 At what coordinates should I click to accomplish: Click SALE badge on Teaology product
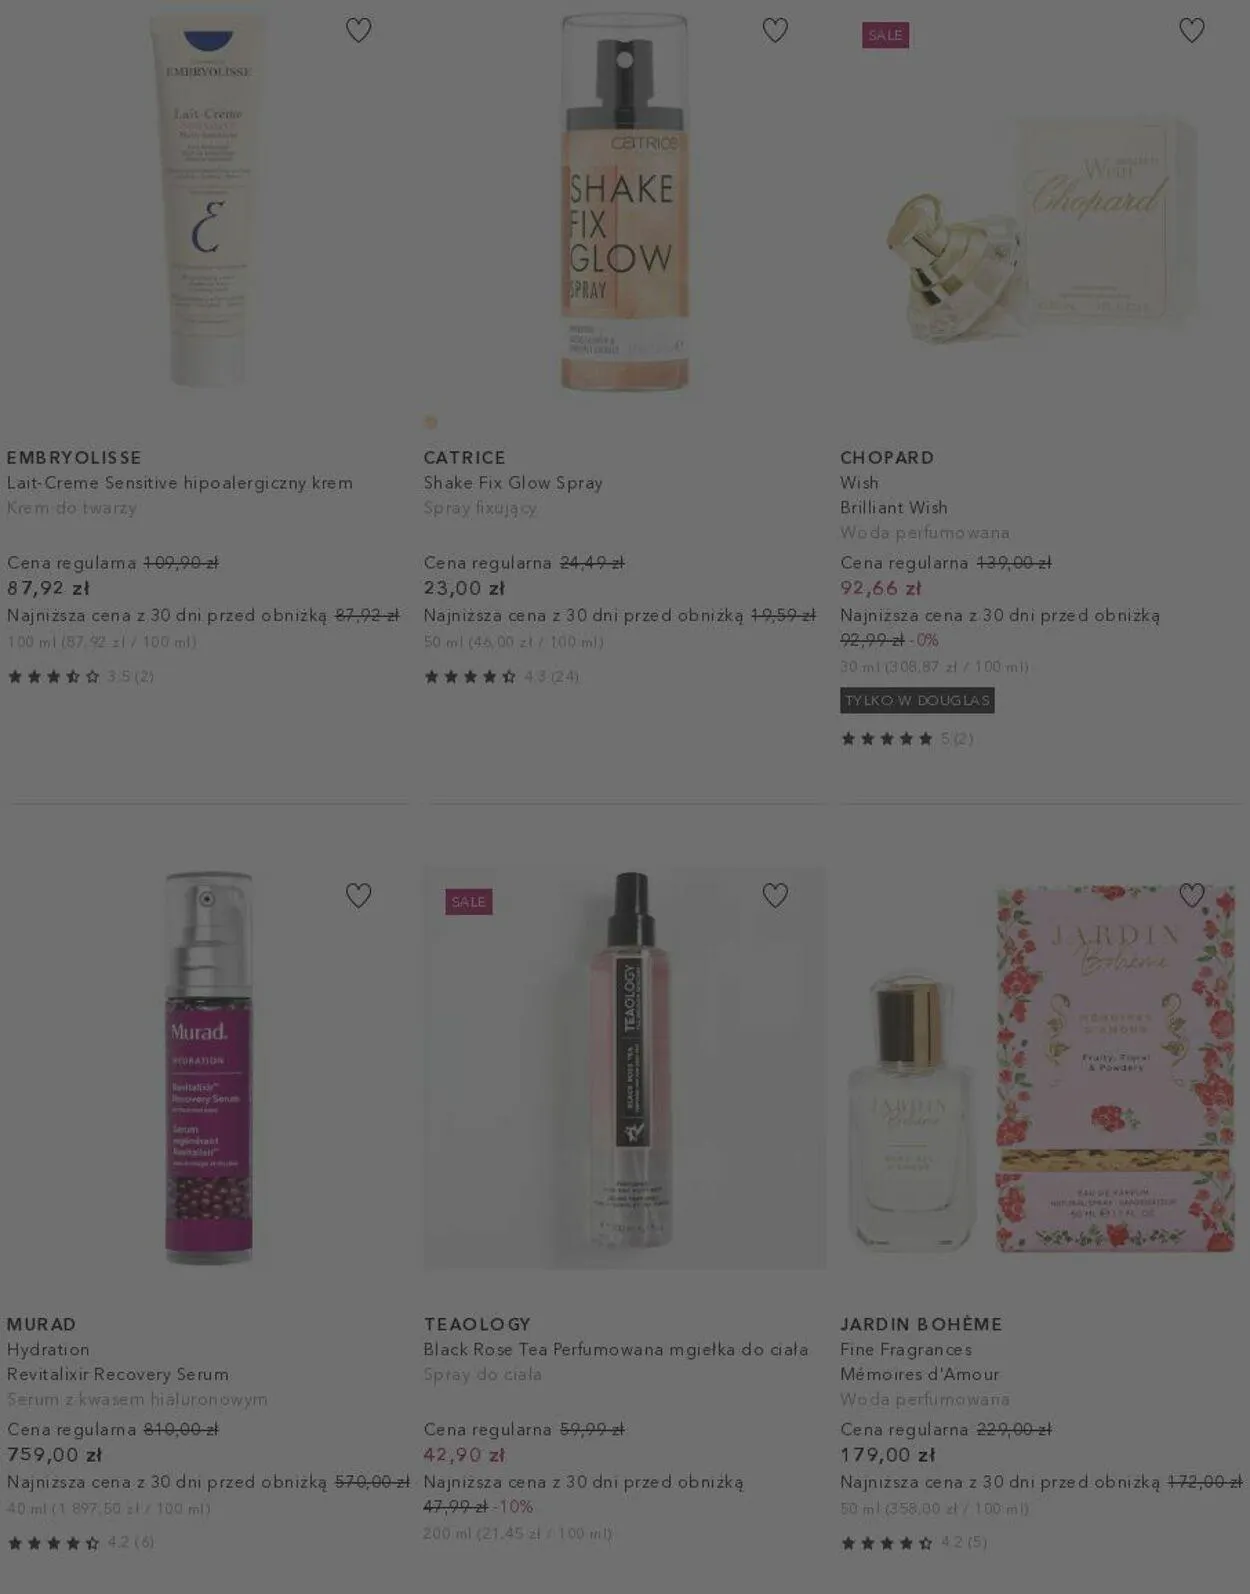click(x=469, y=902)
